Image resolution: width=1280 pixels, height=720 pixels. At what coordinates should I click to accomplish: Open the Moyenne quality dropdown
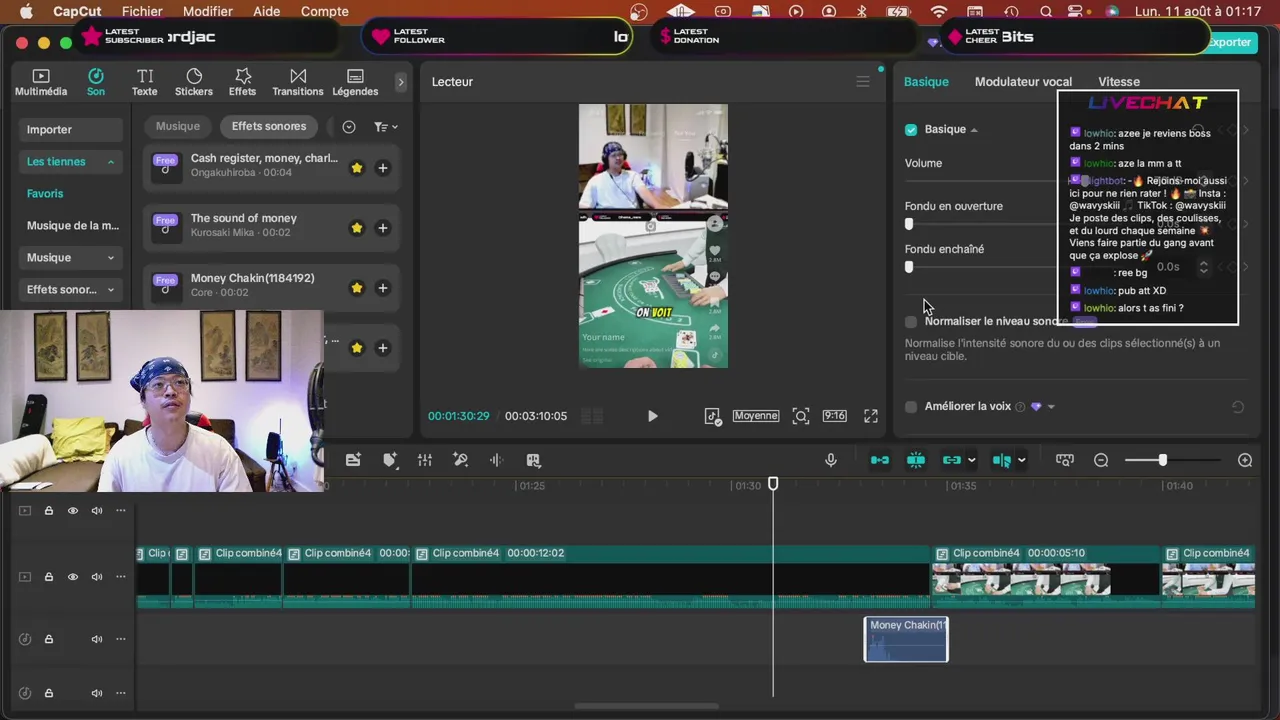pos(756,416)
